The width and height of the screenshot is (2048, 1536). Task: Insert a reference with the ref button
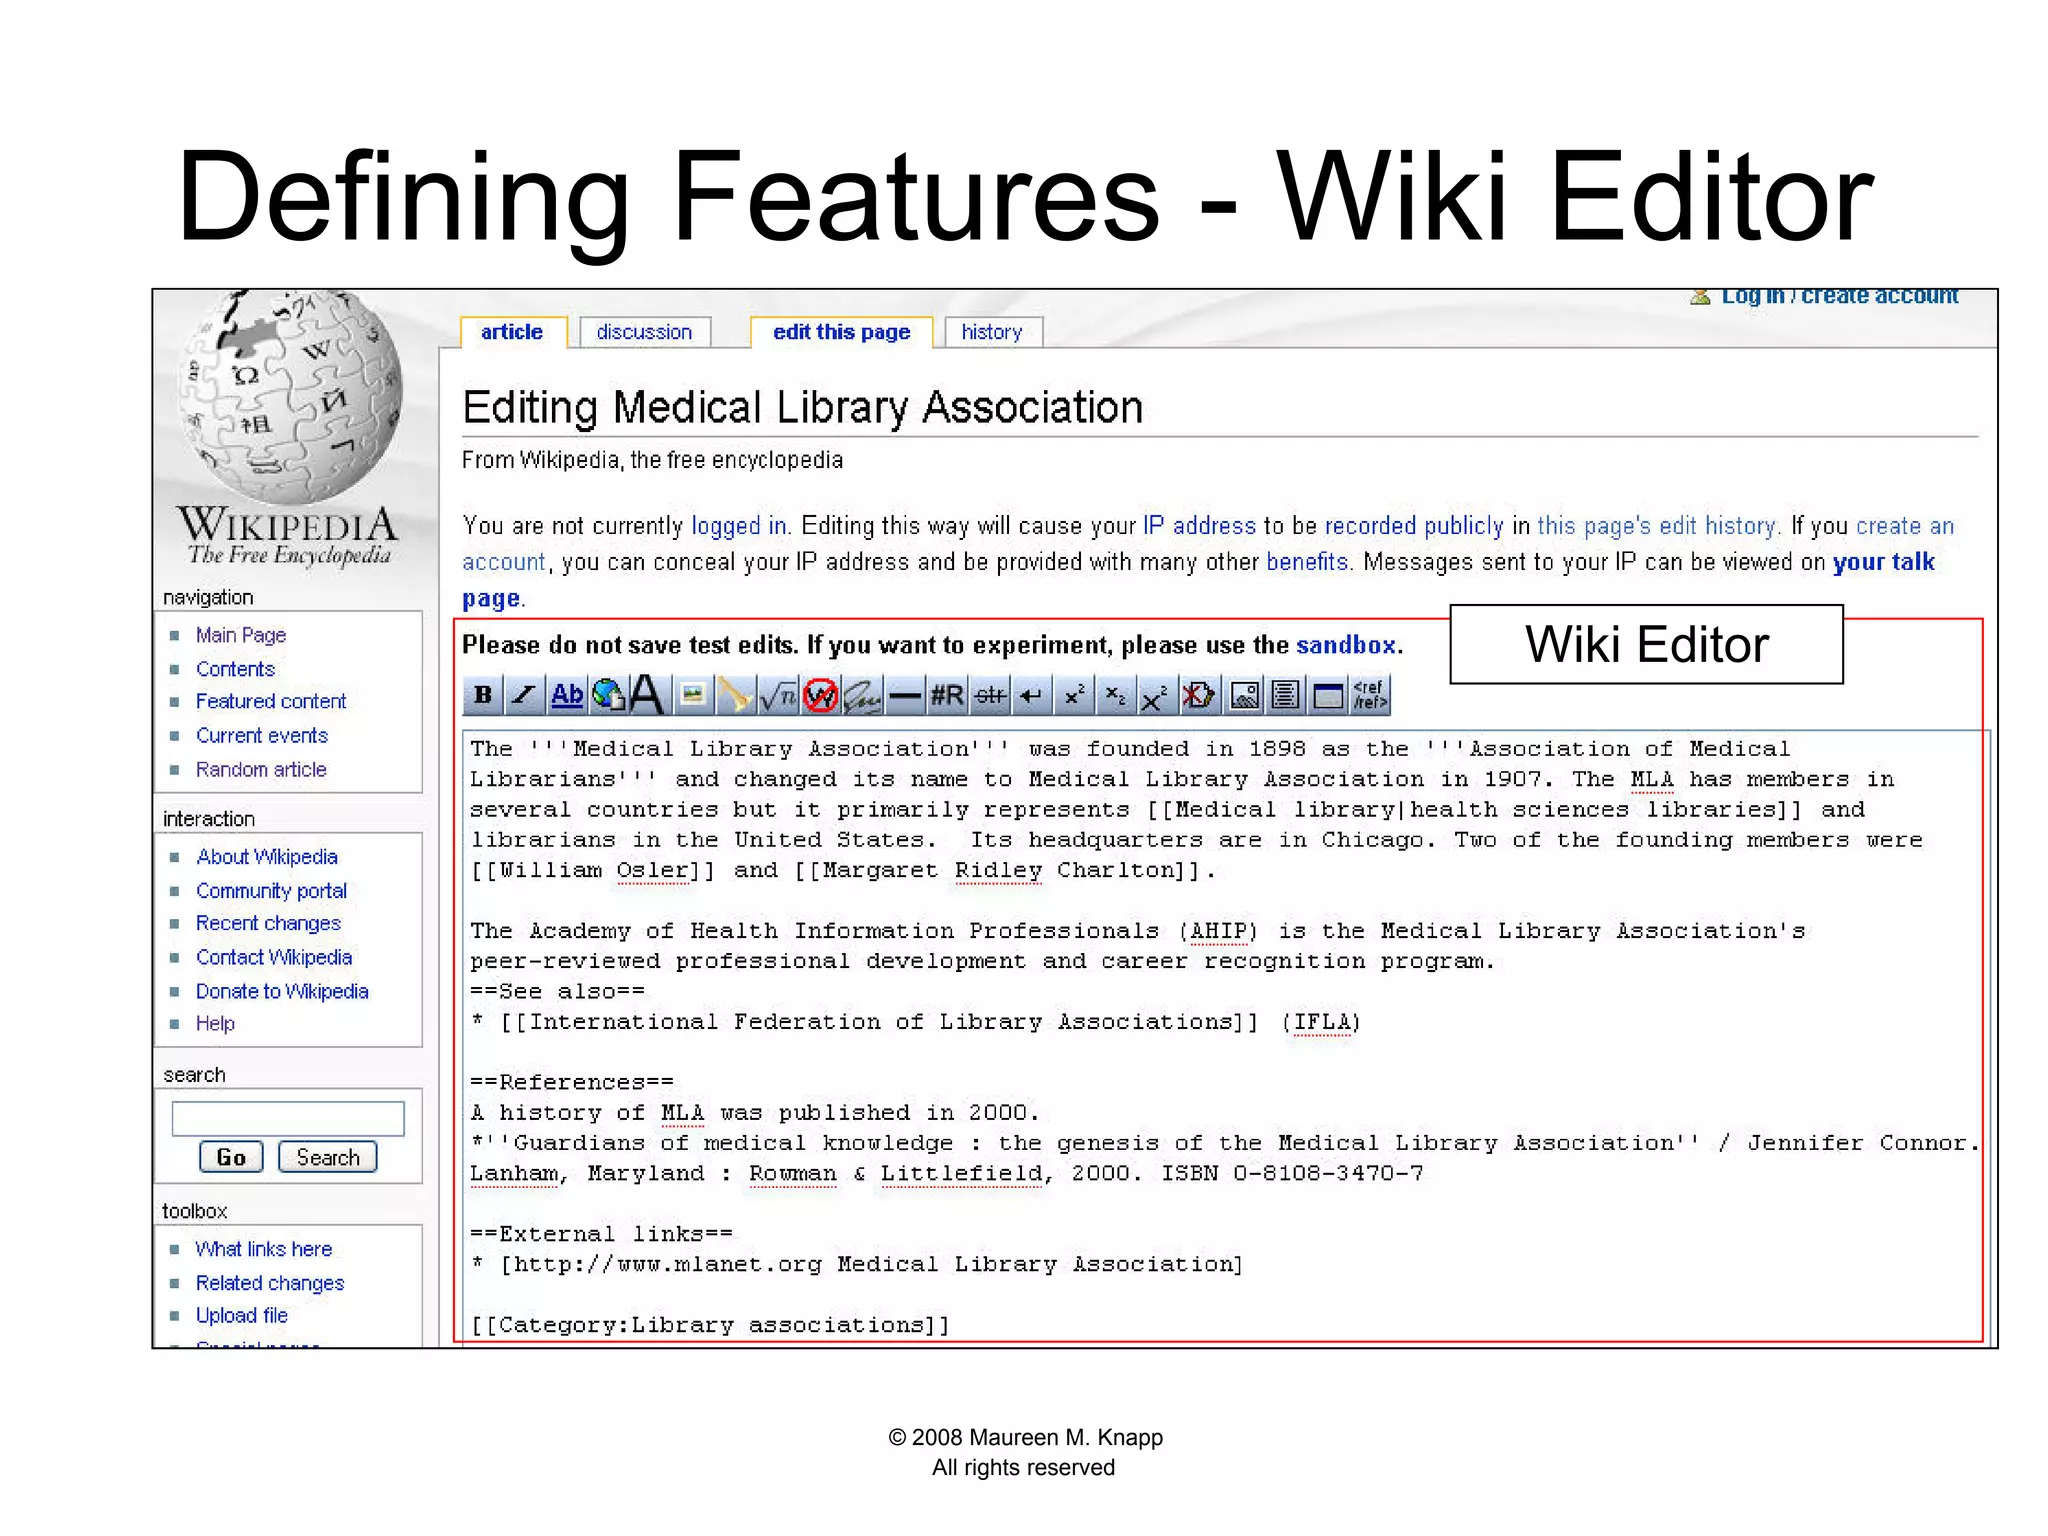1370,695
